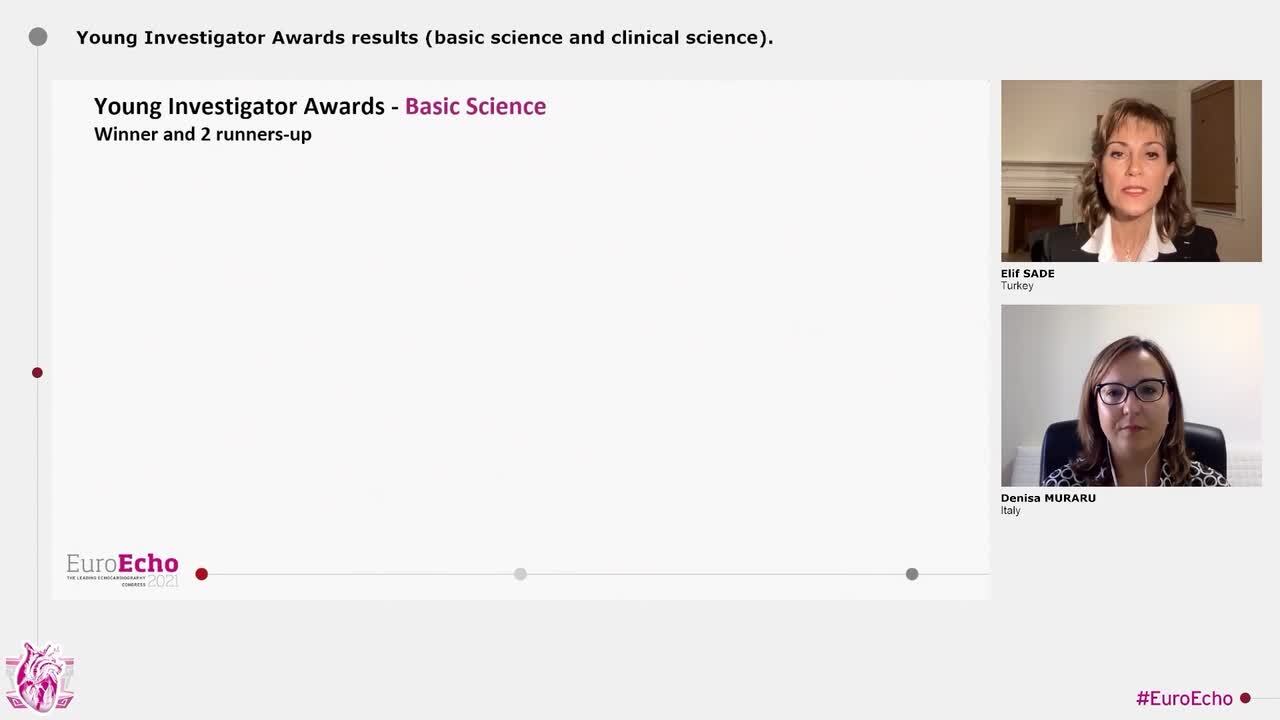Open Denisa MURARU's video feed

click(1131, 395)
